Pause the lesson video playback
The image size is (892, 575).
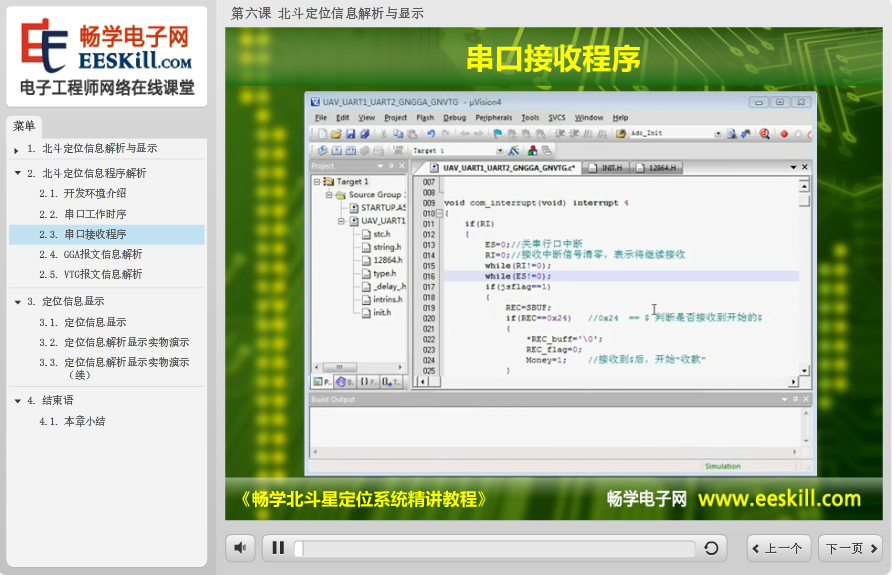click(278, 548)
